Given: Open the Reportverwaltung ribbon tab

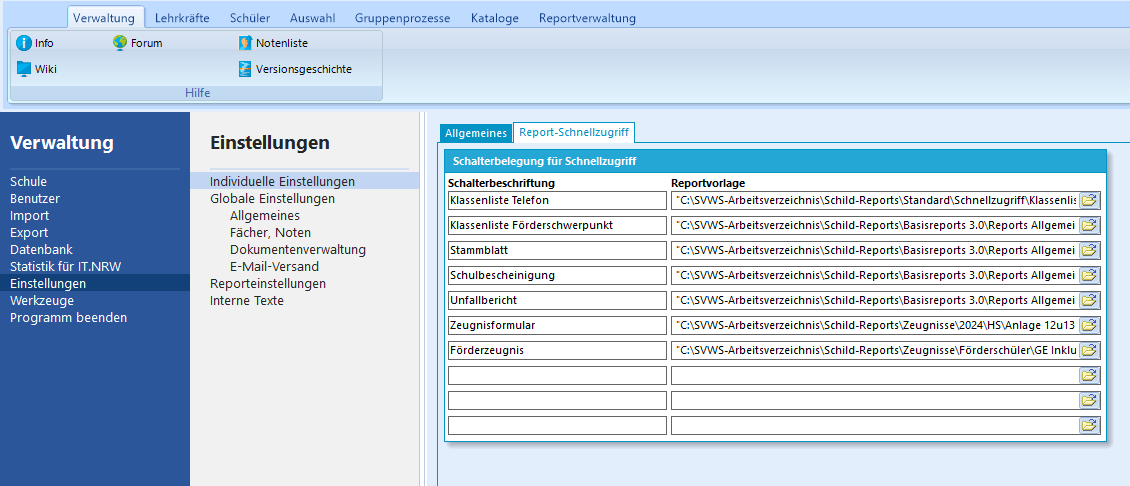Looking at the screenshot, I should pos(587,18).
